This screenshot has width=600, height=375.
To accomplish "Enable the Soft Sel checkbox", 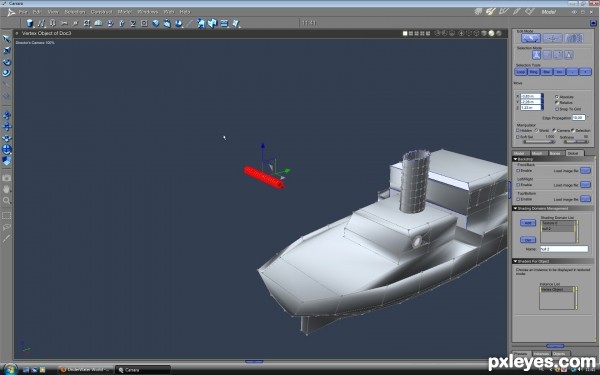I will tap(518, 137).
